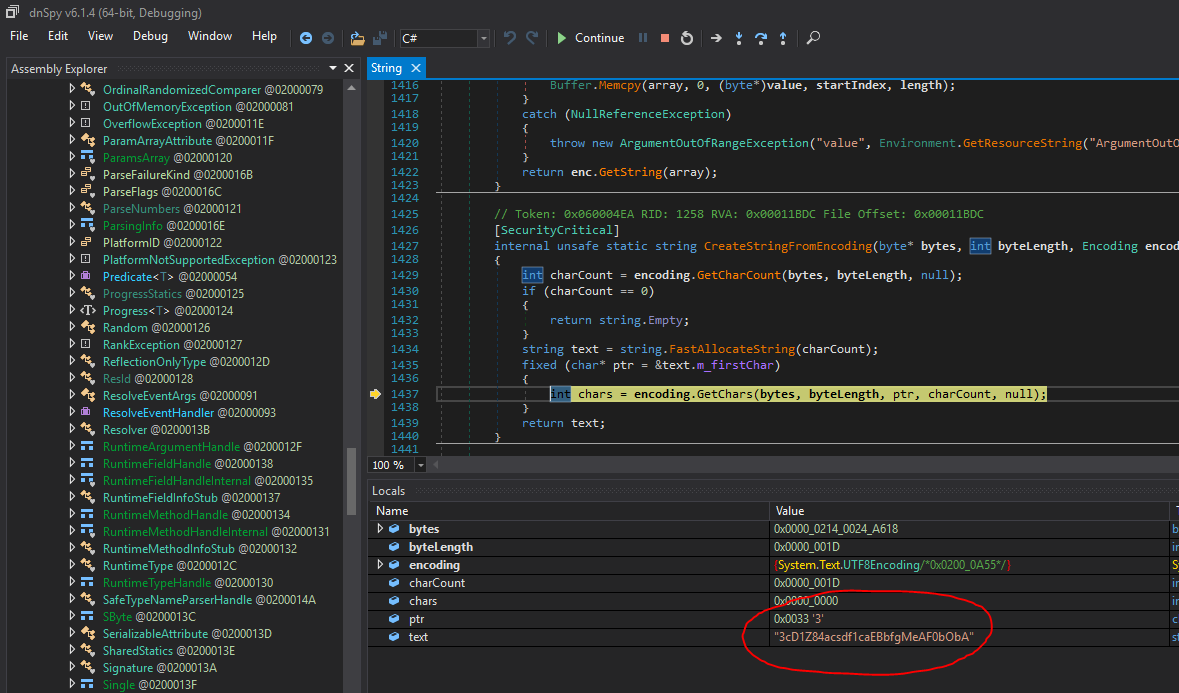Viewport: 1179px width, 693px height.
Task: Open the Edit menu
Action: click(58, 36)
